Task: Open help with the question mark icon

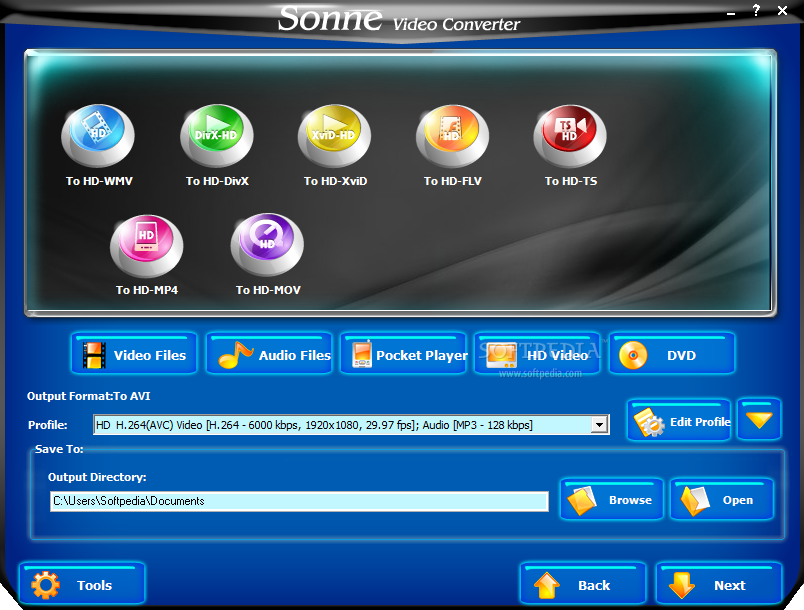Action: 756,10
